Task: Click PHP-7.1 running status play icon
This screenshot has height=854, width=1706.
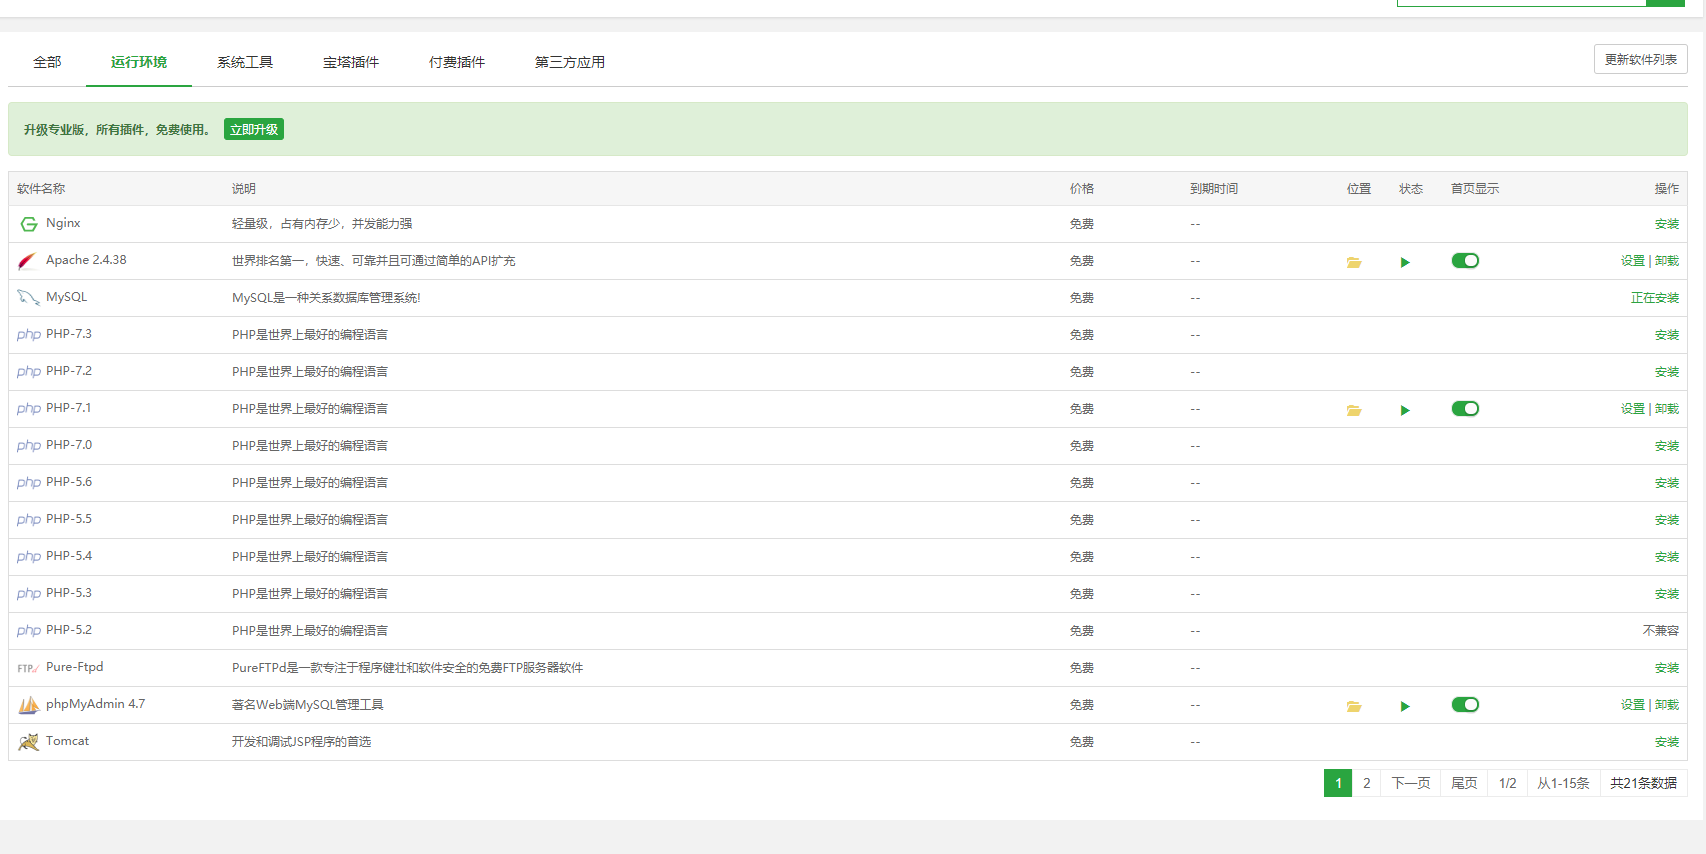Action: pos(1405,410)
